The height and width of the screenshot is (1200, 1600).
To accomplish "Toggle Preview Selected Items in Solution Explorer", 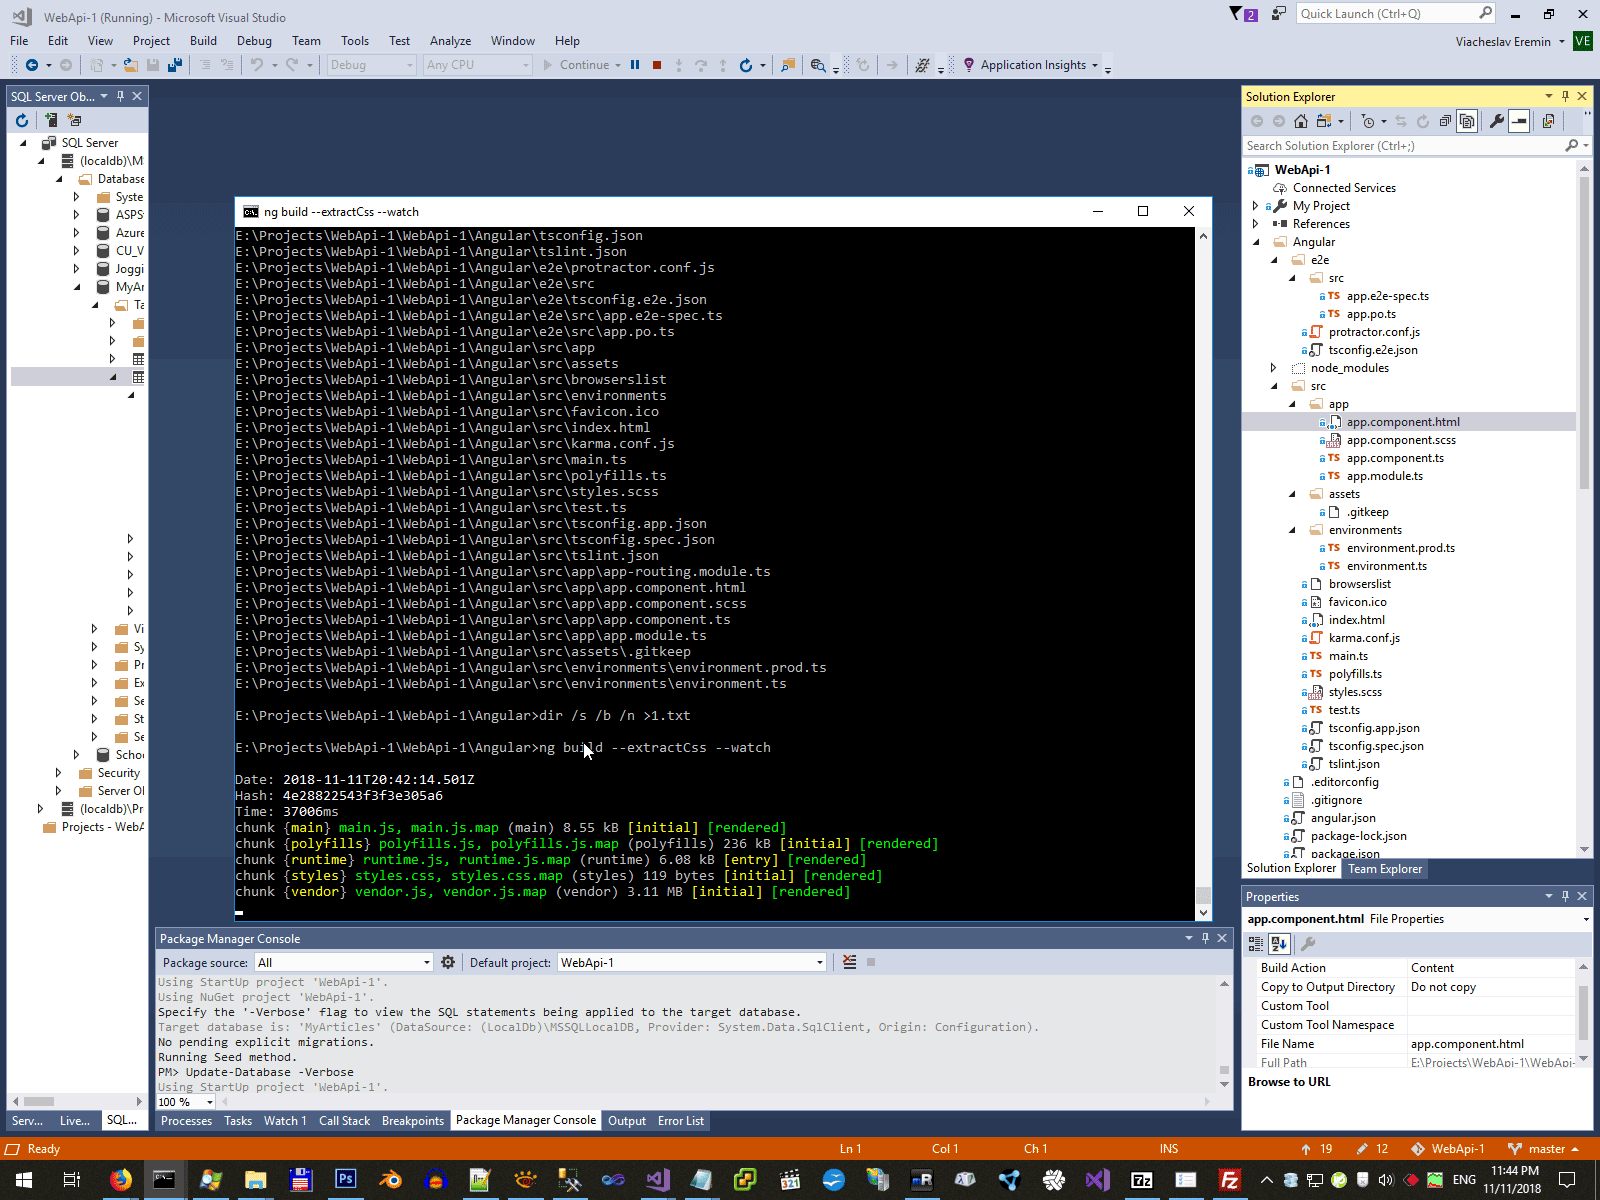I will [x=1519, y=121].
